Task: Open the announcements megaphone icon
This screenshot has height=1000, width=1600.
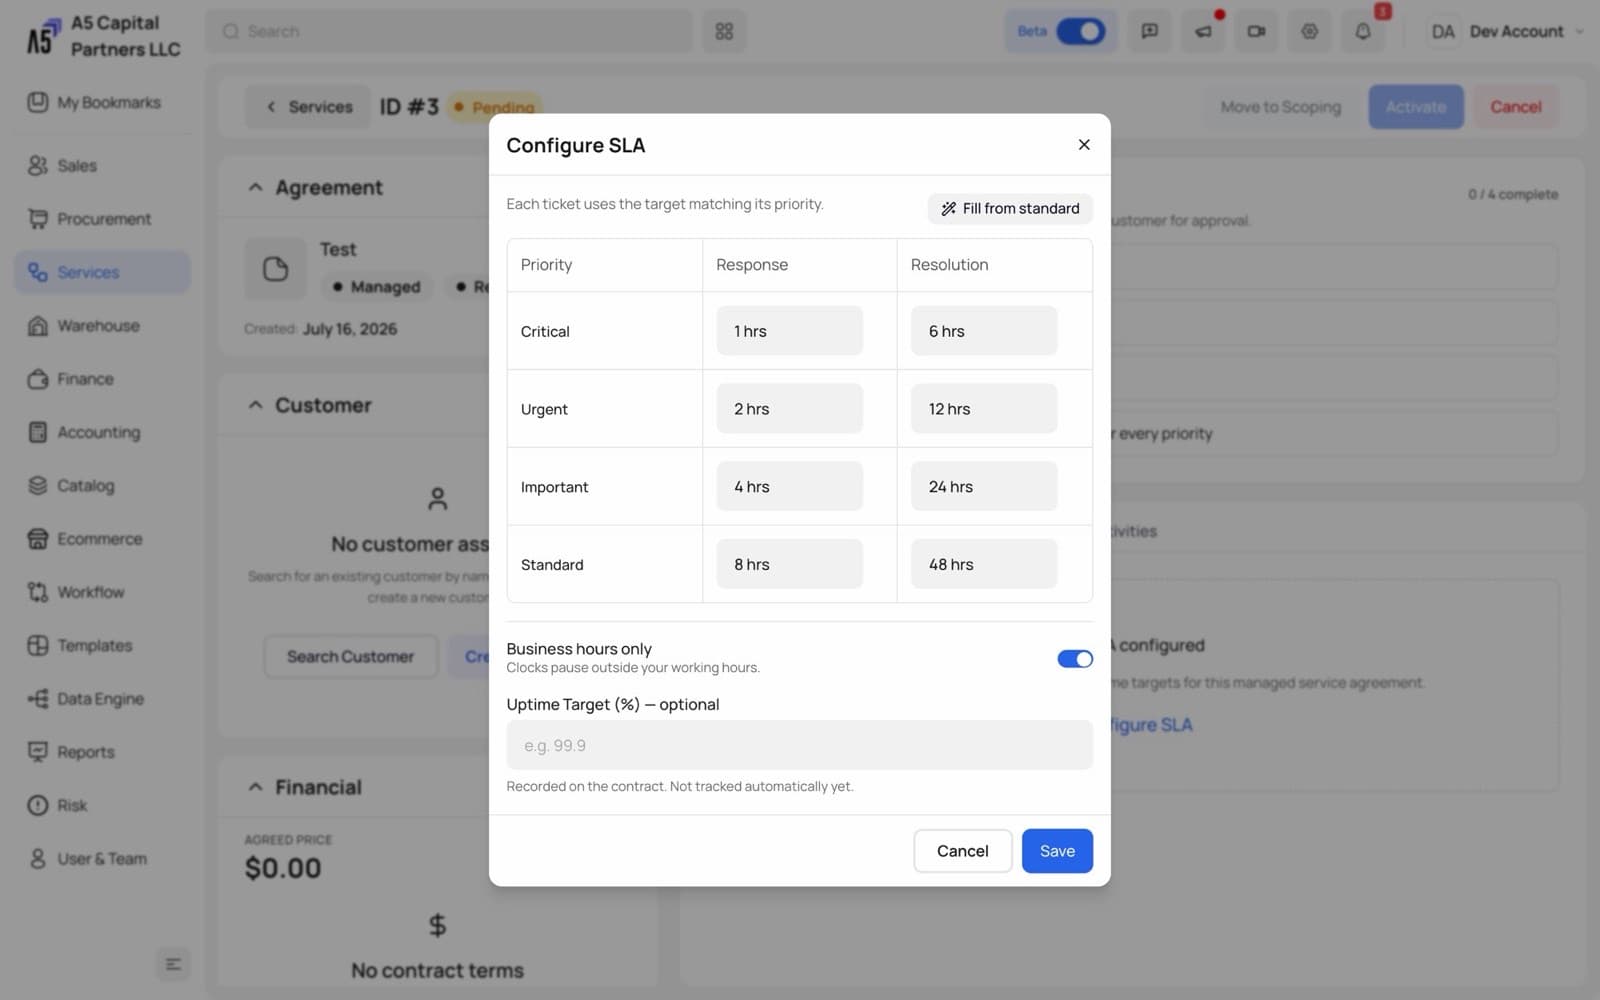Action: 1203,31
